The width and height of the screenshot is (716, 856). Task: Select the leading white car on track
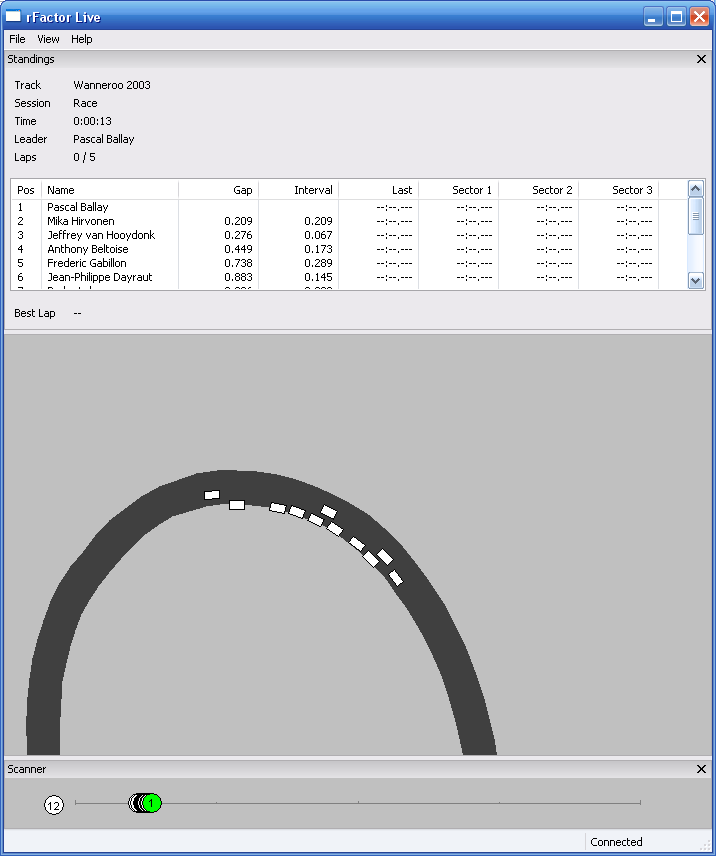[211, 494]
